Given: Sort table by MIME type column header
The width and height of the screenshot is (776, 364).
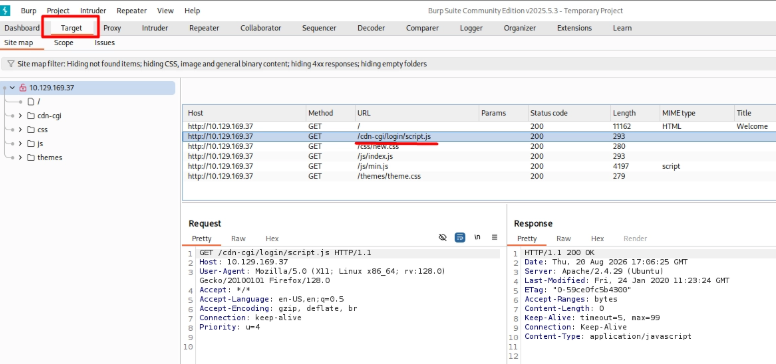Looking at the screenshot, I should pyautogui.click(x=696, y=113).
